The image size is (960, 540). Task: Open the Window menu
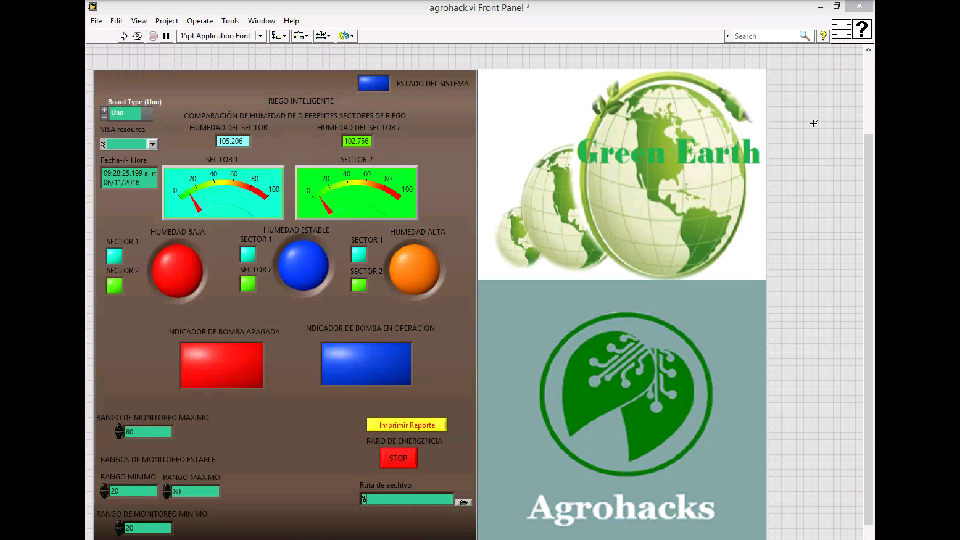tap(261, 21)
